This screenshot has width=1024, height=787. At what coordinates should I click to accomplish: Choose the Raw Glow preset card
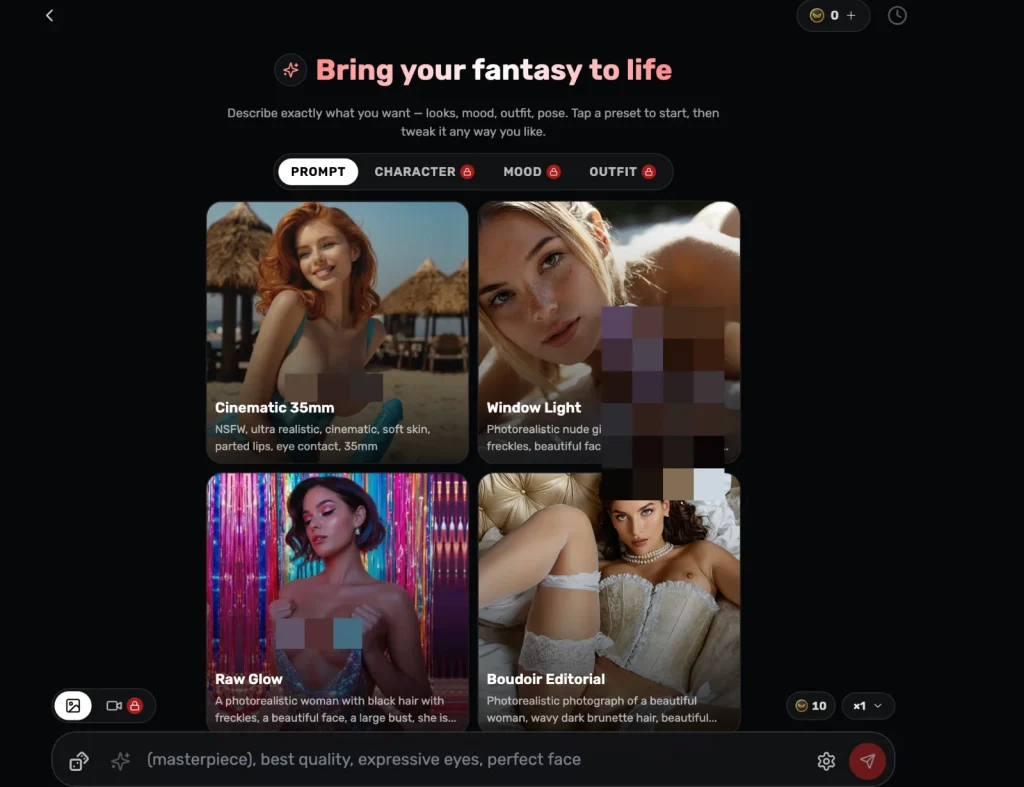click(337, 602)
